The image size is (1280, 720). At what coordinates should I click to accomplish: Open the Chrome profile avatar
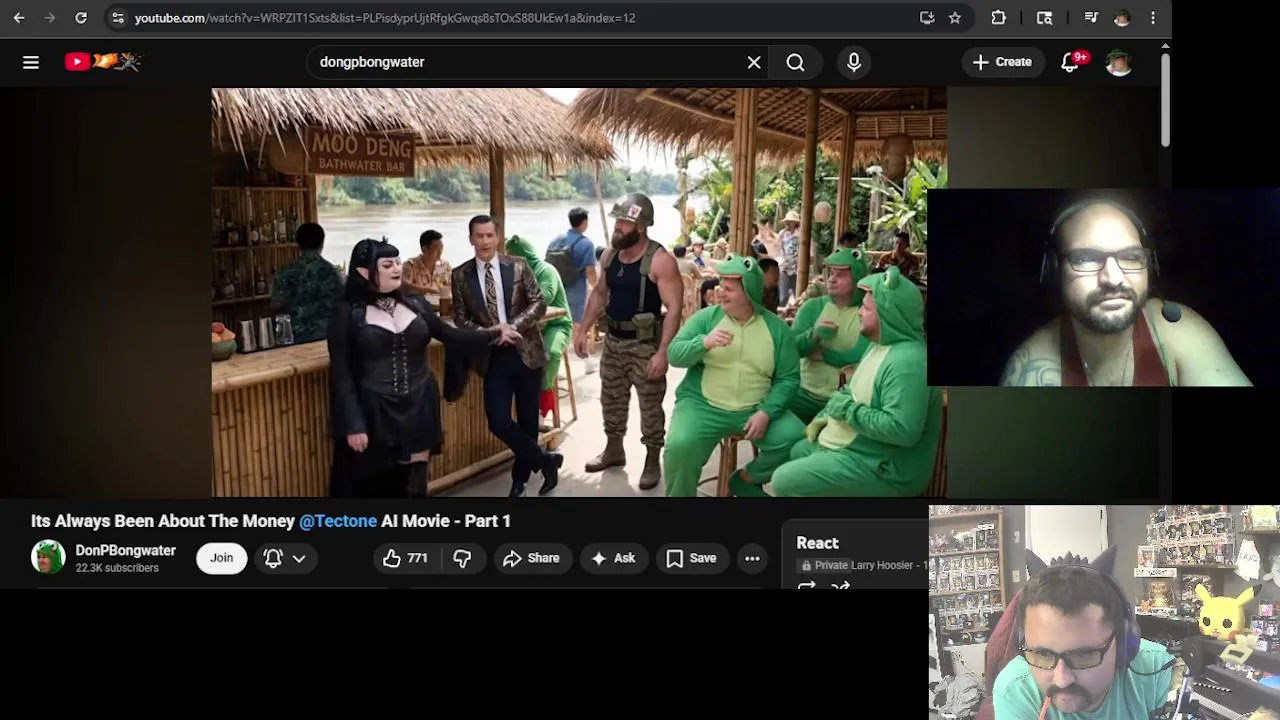point(1122,18)
